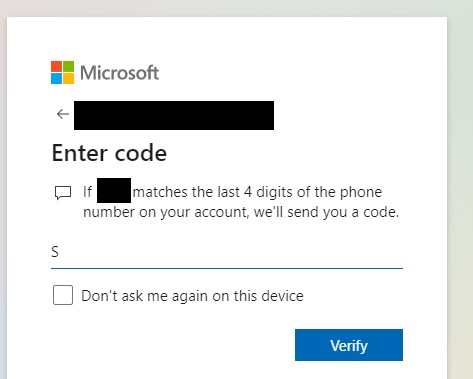Click the redacted phone digits box
This screenshot has width=473, height=379.
114,190
